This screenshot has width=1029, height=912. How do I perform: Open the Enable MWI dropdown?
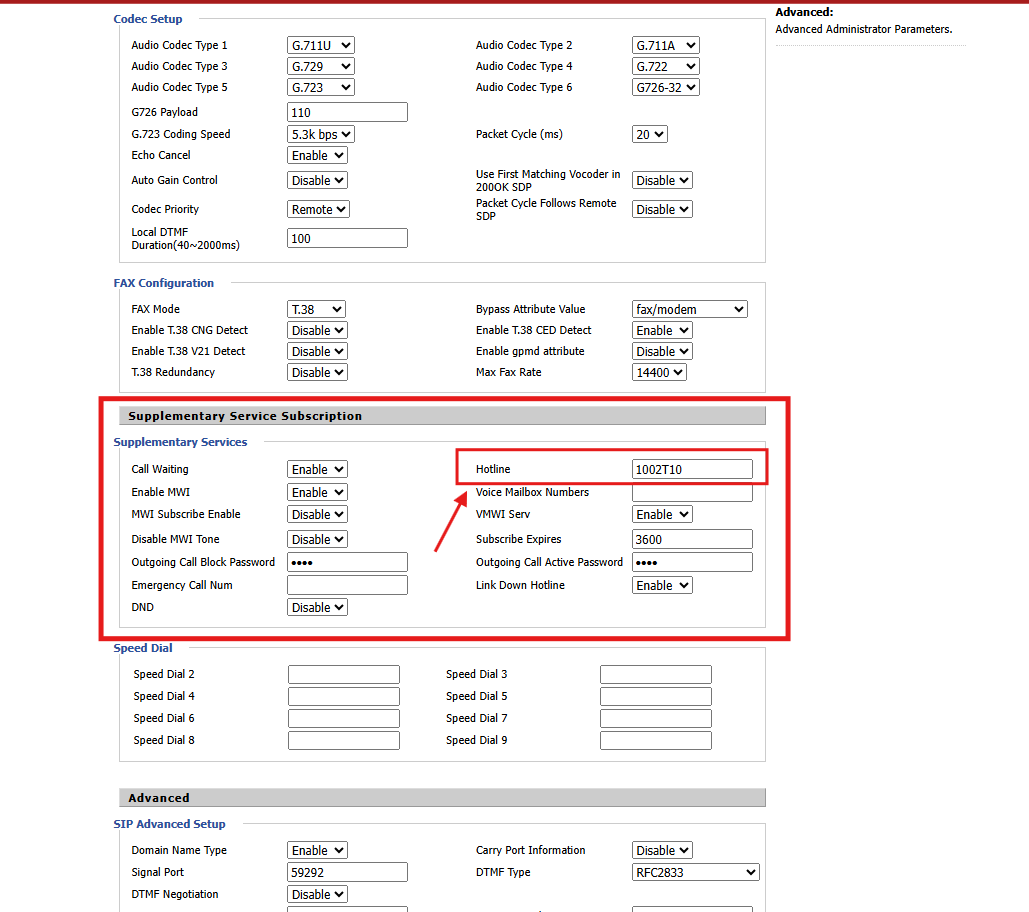[317, 492]
